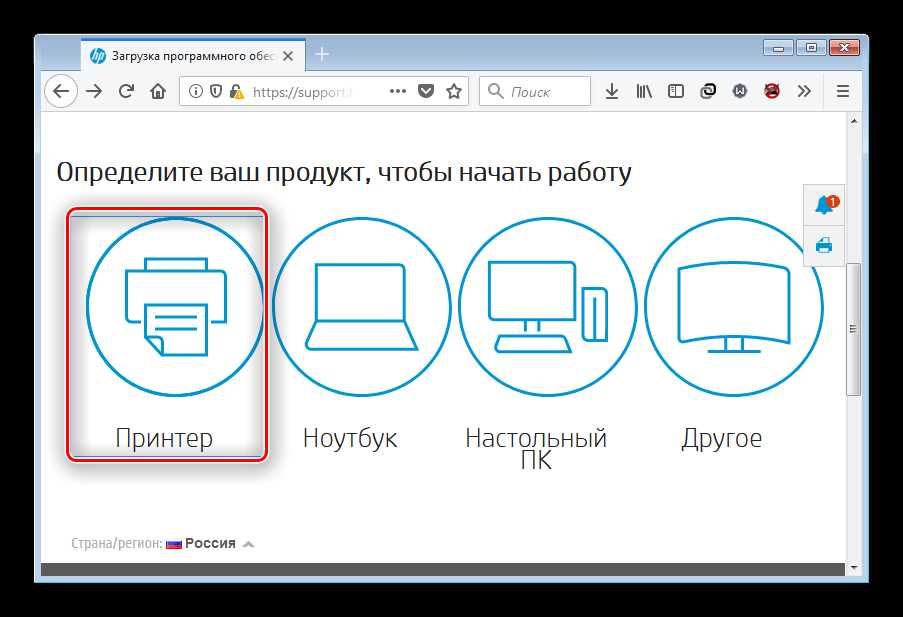Viewport: 903px width, 617px height.
Task: Bookmark this page with the star
Action: (454, 91)
